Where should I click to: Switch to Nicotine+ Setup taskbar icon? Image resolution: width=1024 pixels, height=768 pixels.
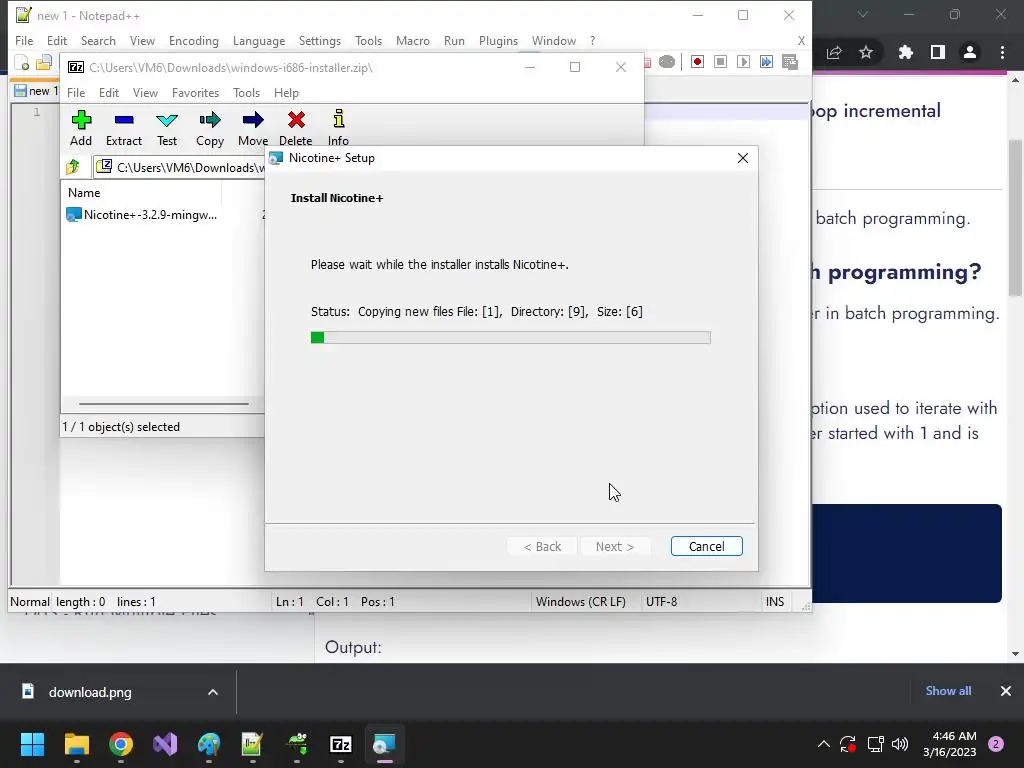385,744
